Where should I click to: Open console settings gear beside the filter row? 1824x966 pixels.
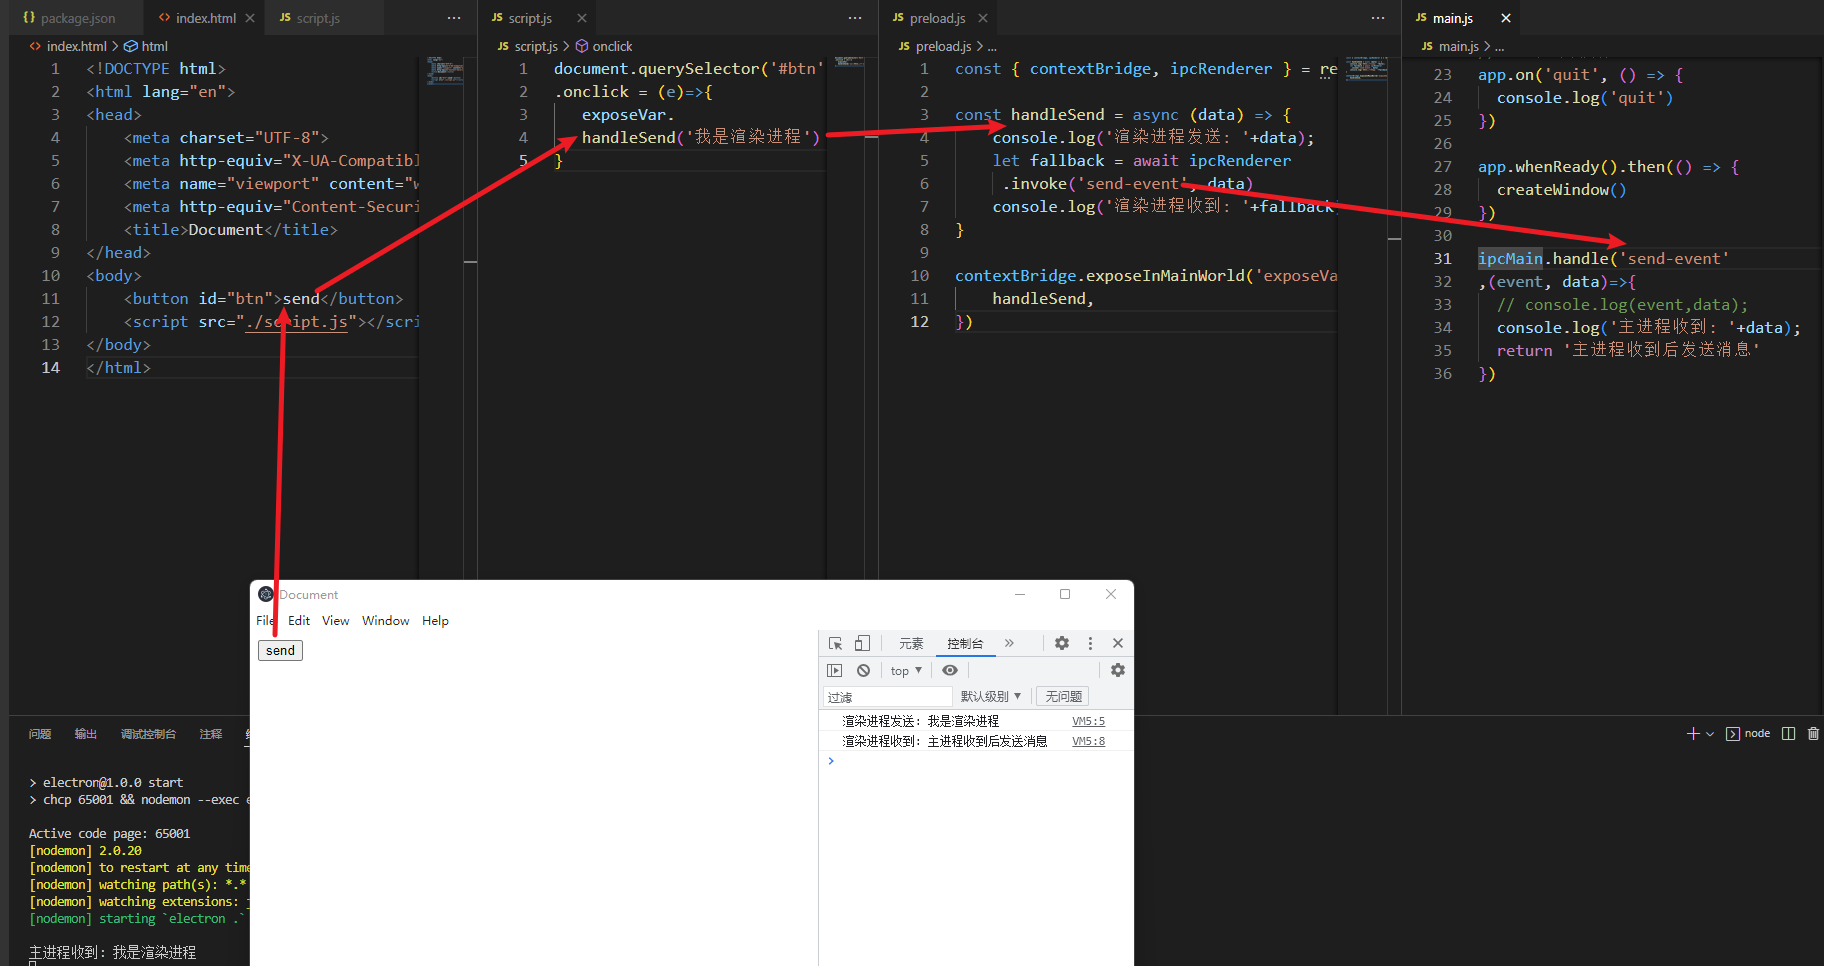[x=1118, y=670]
